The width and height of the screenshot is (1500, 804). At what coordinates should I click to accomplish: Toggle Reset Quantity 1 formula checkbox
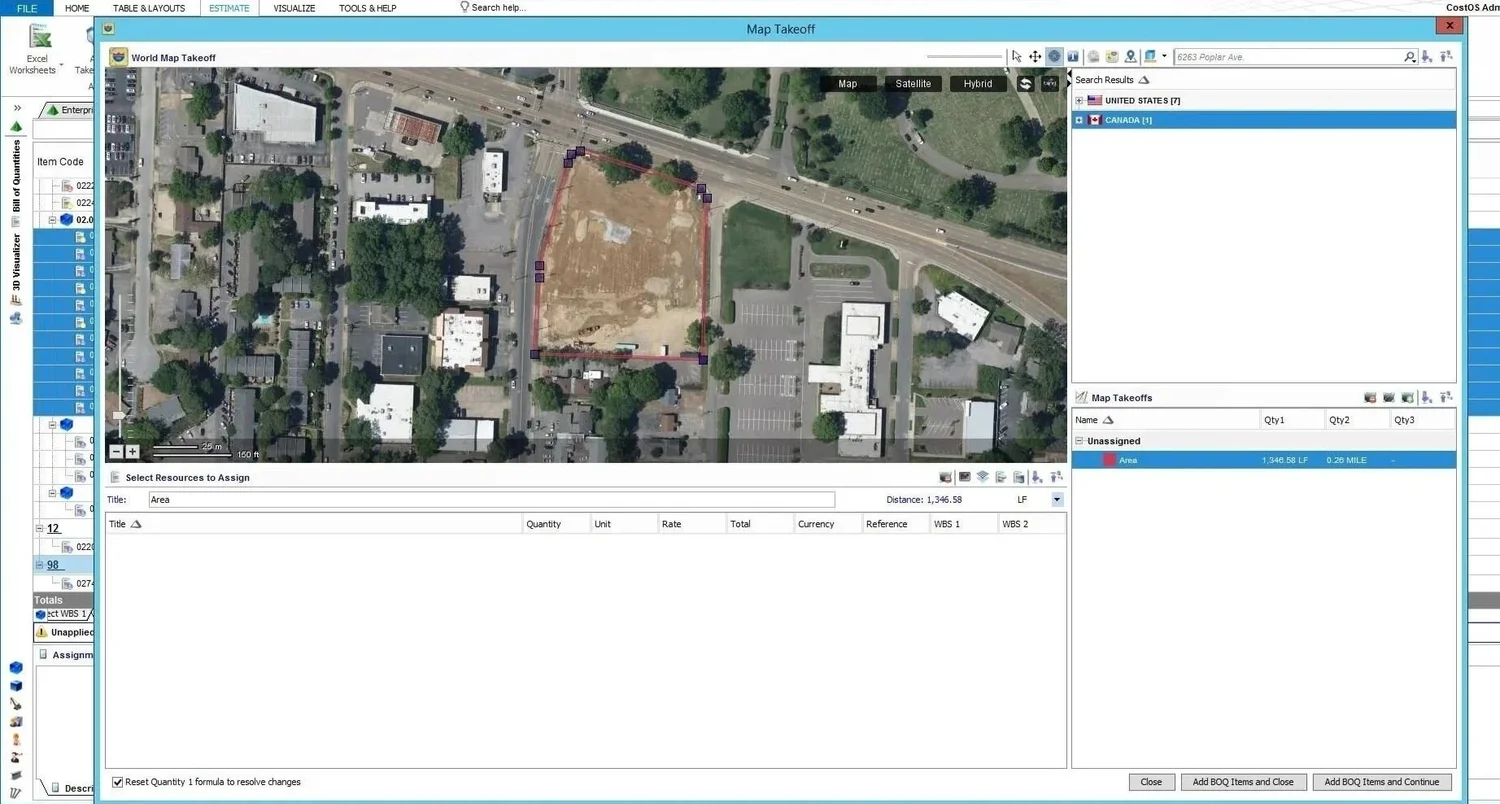(x=118, y=782)
